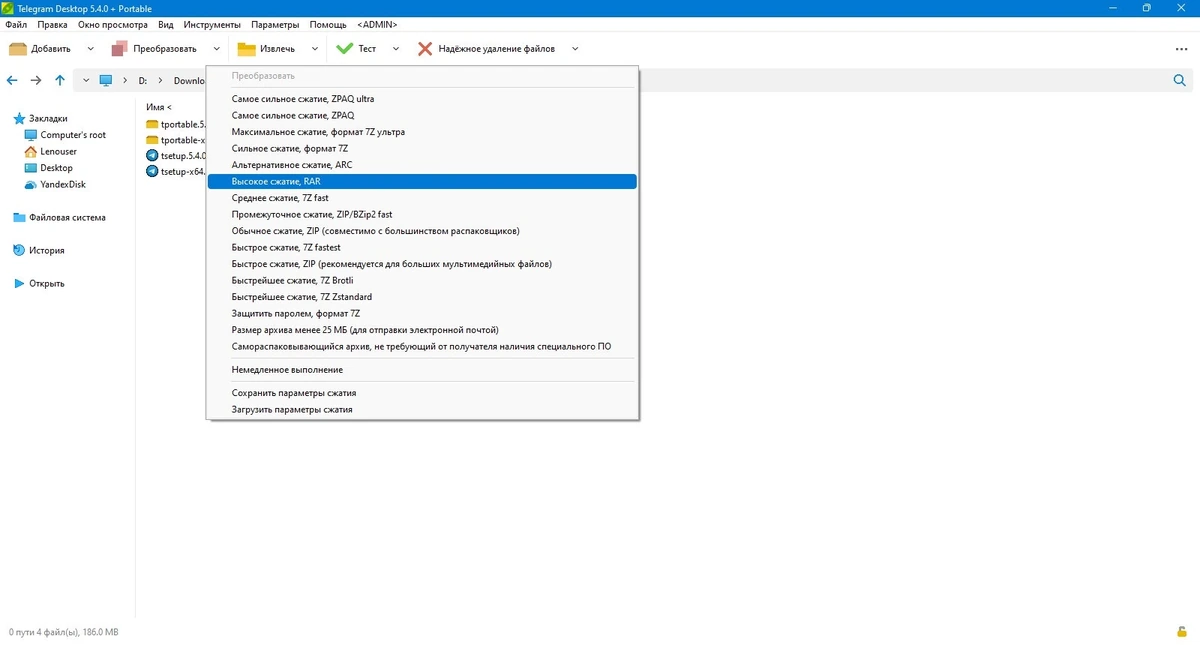Image resolution: width=1200 pixels, height=645 pixels.
Task: Click the D: breadcrumb segment
Action: tap(142, 80)
